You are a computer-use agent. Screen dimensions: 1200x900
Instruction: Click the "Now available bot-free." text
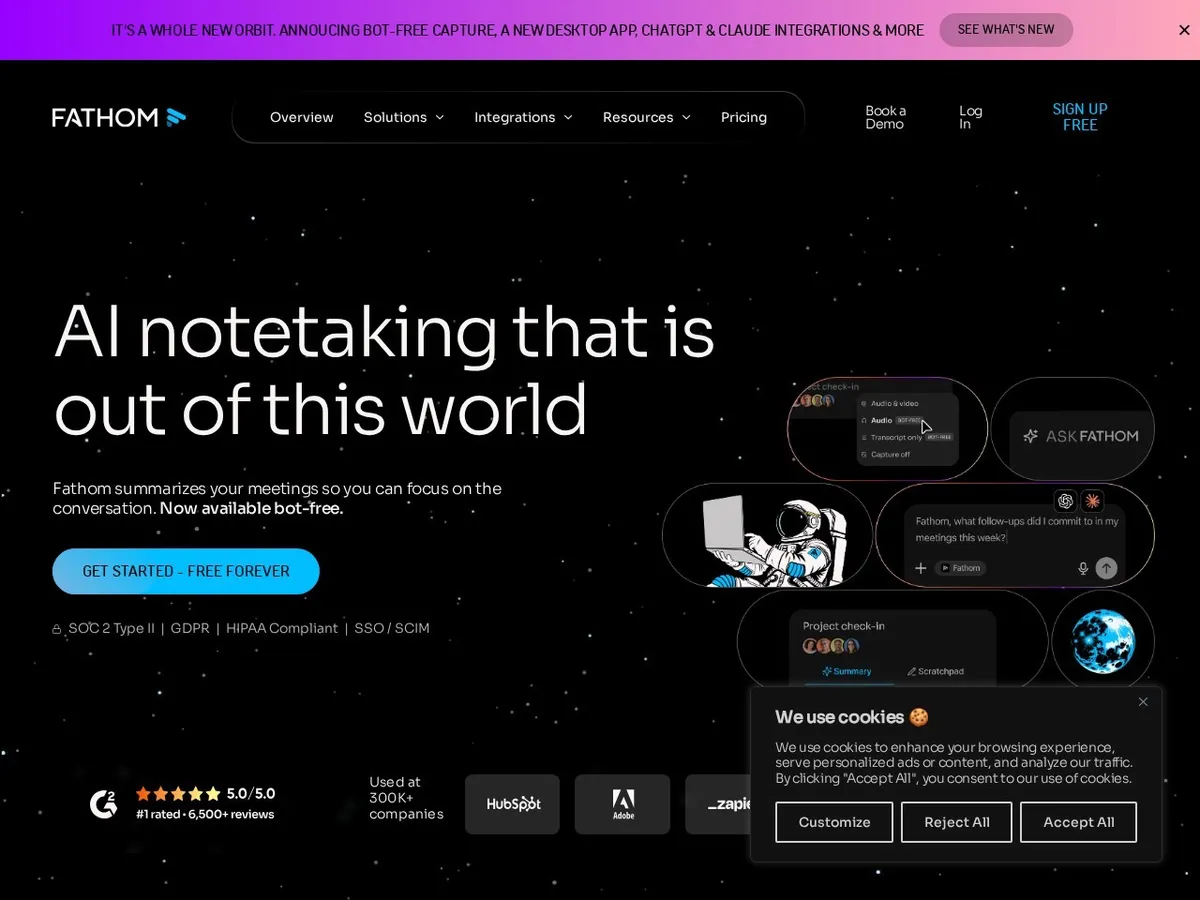click(x=251, y=508)
